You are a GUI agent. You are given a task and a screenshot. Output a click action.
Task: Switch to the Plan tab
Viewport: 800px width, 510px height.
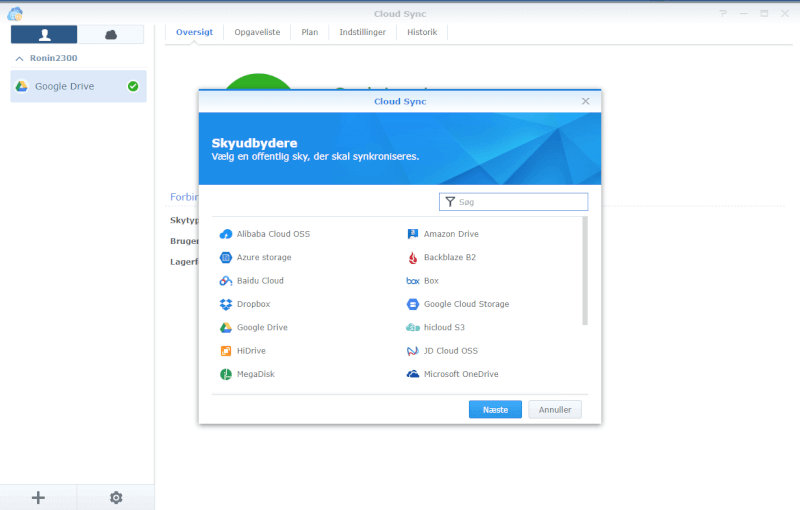point(310,32)
